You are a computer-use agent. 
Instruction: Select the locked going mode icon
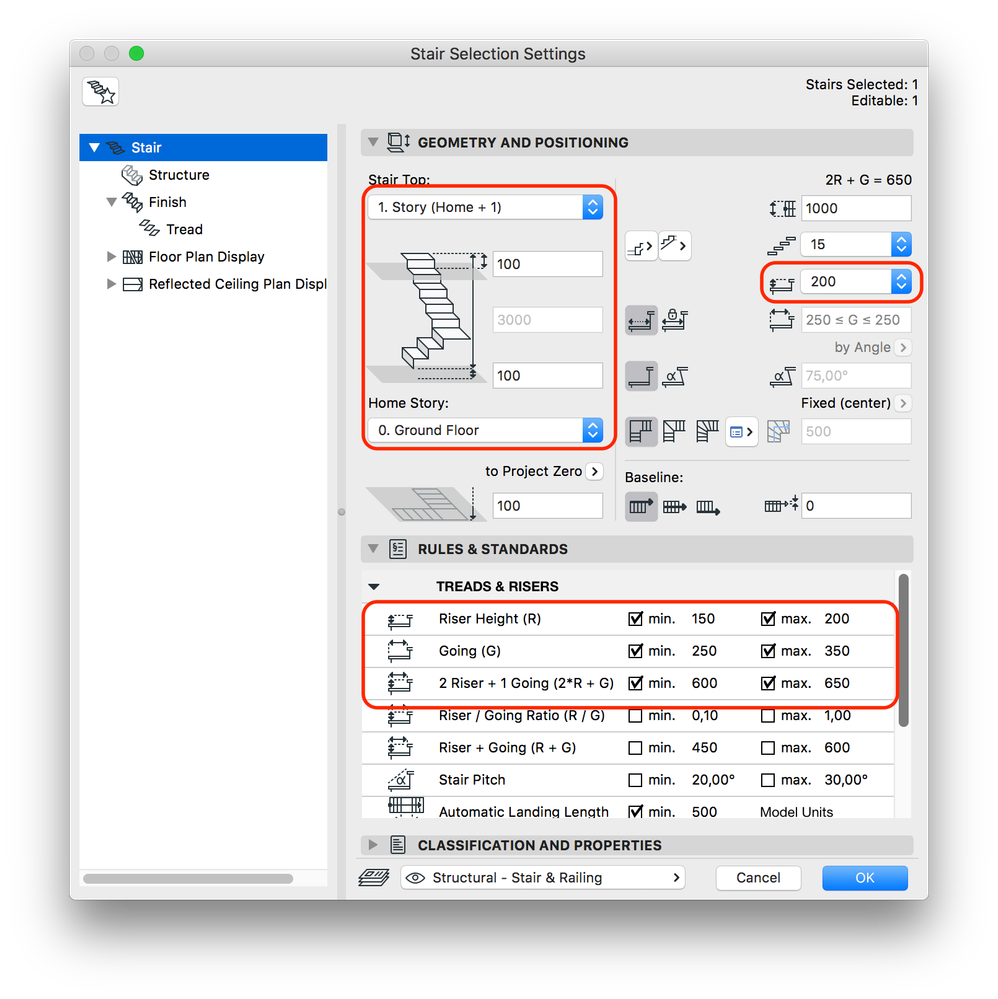point(675,320)
